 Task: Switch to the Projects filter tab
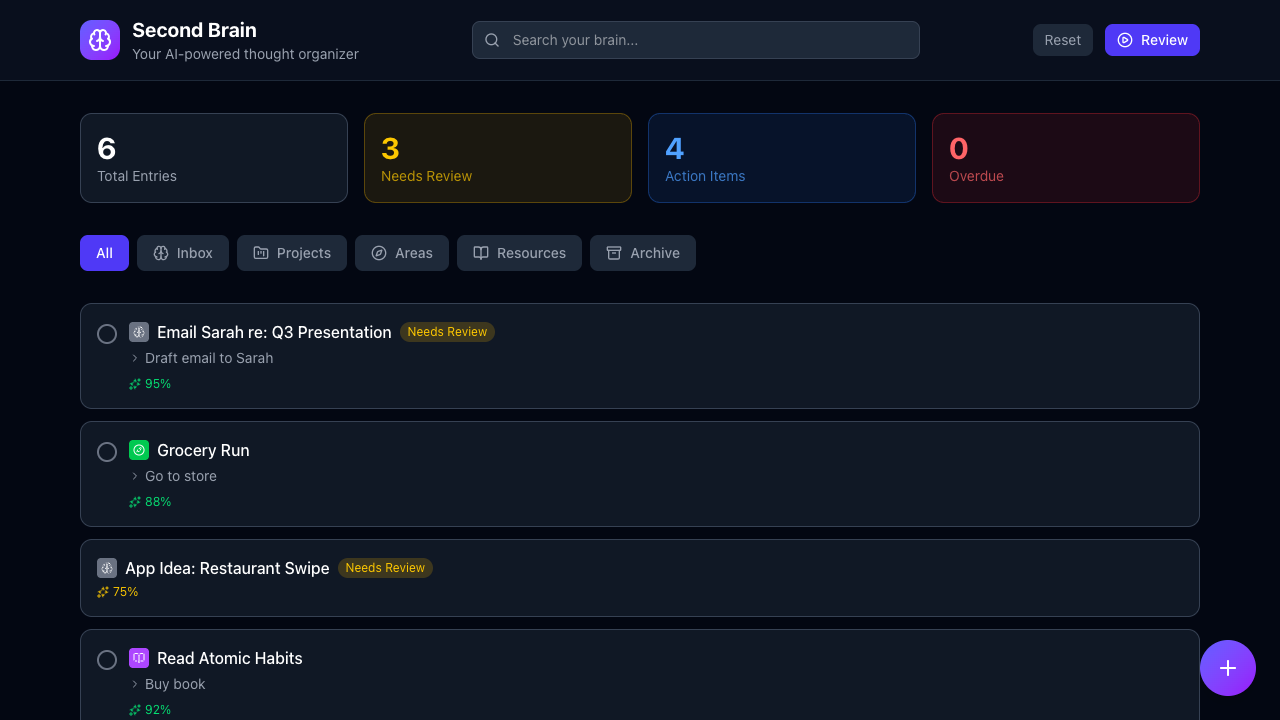coord(291,253)
